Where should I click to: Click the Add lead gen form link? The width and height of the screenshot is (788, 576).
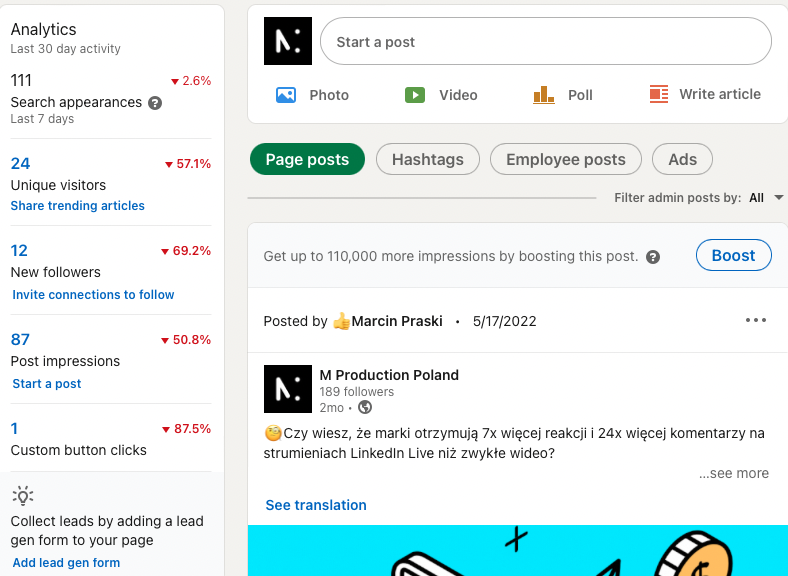(x=66, y=563)
